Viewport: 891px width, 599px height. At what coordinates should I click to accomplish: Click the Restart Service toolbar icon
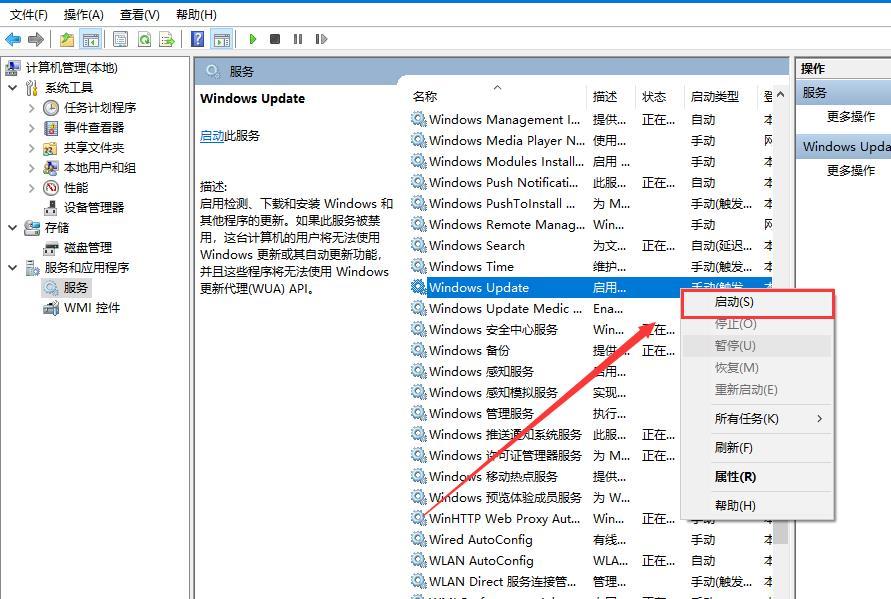321,38
